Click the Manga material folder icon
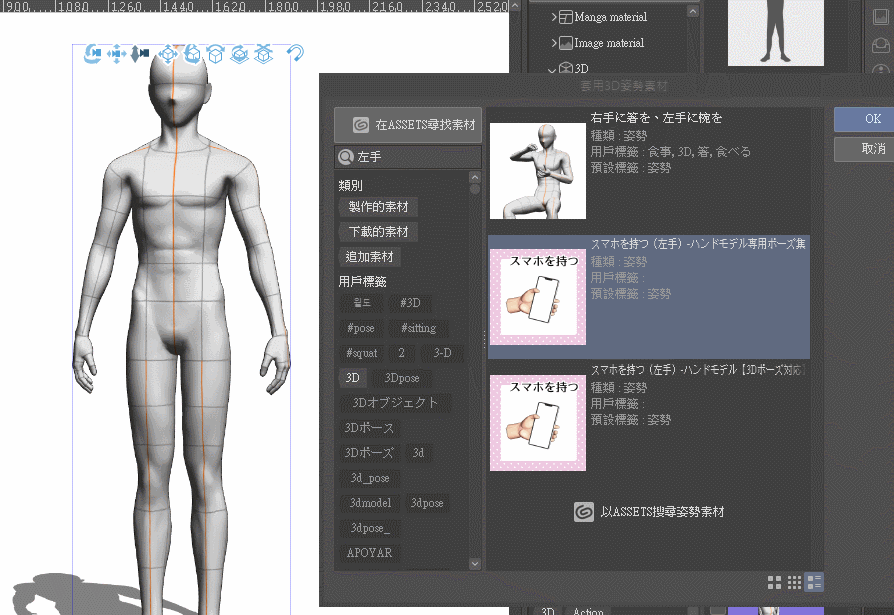The image size is (894, 615). (566, 17)
